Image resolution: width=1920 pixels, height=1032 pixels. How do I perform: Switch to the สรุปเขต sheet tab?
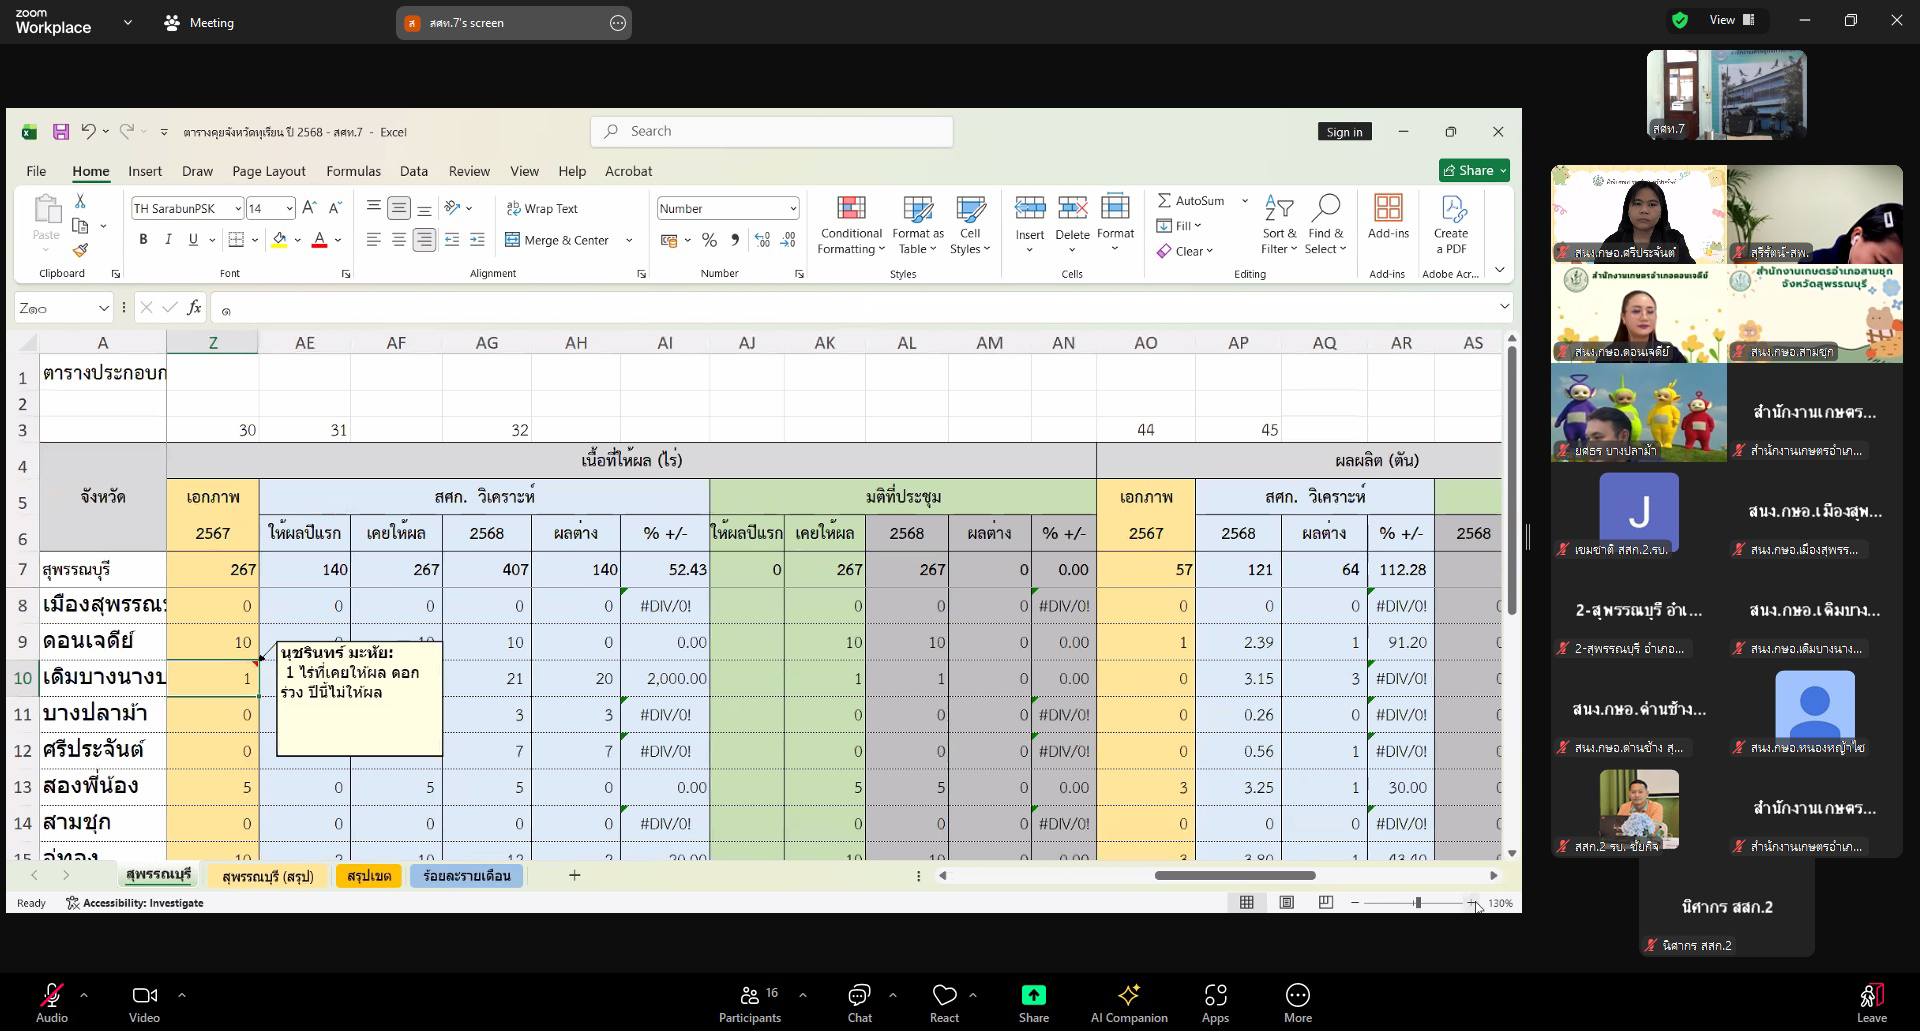[369, 876]
